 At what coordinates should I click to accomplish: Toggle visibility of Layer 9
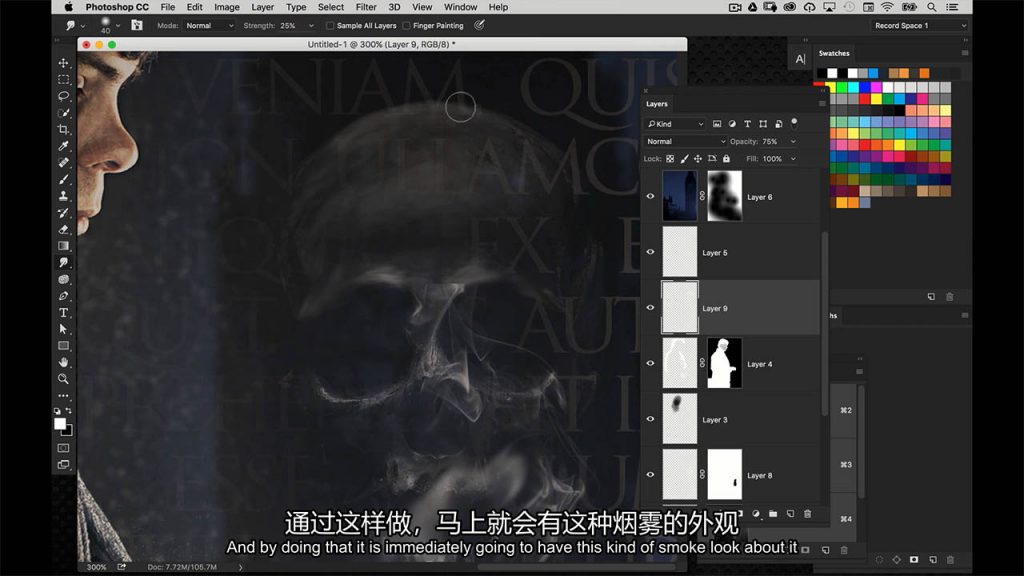pos(650,308)
